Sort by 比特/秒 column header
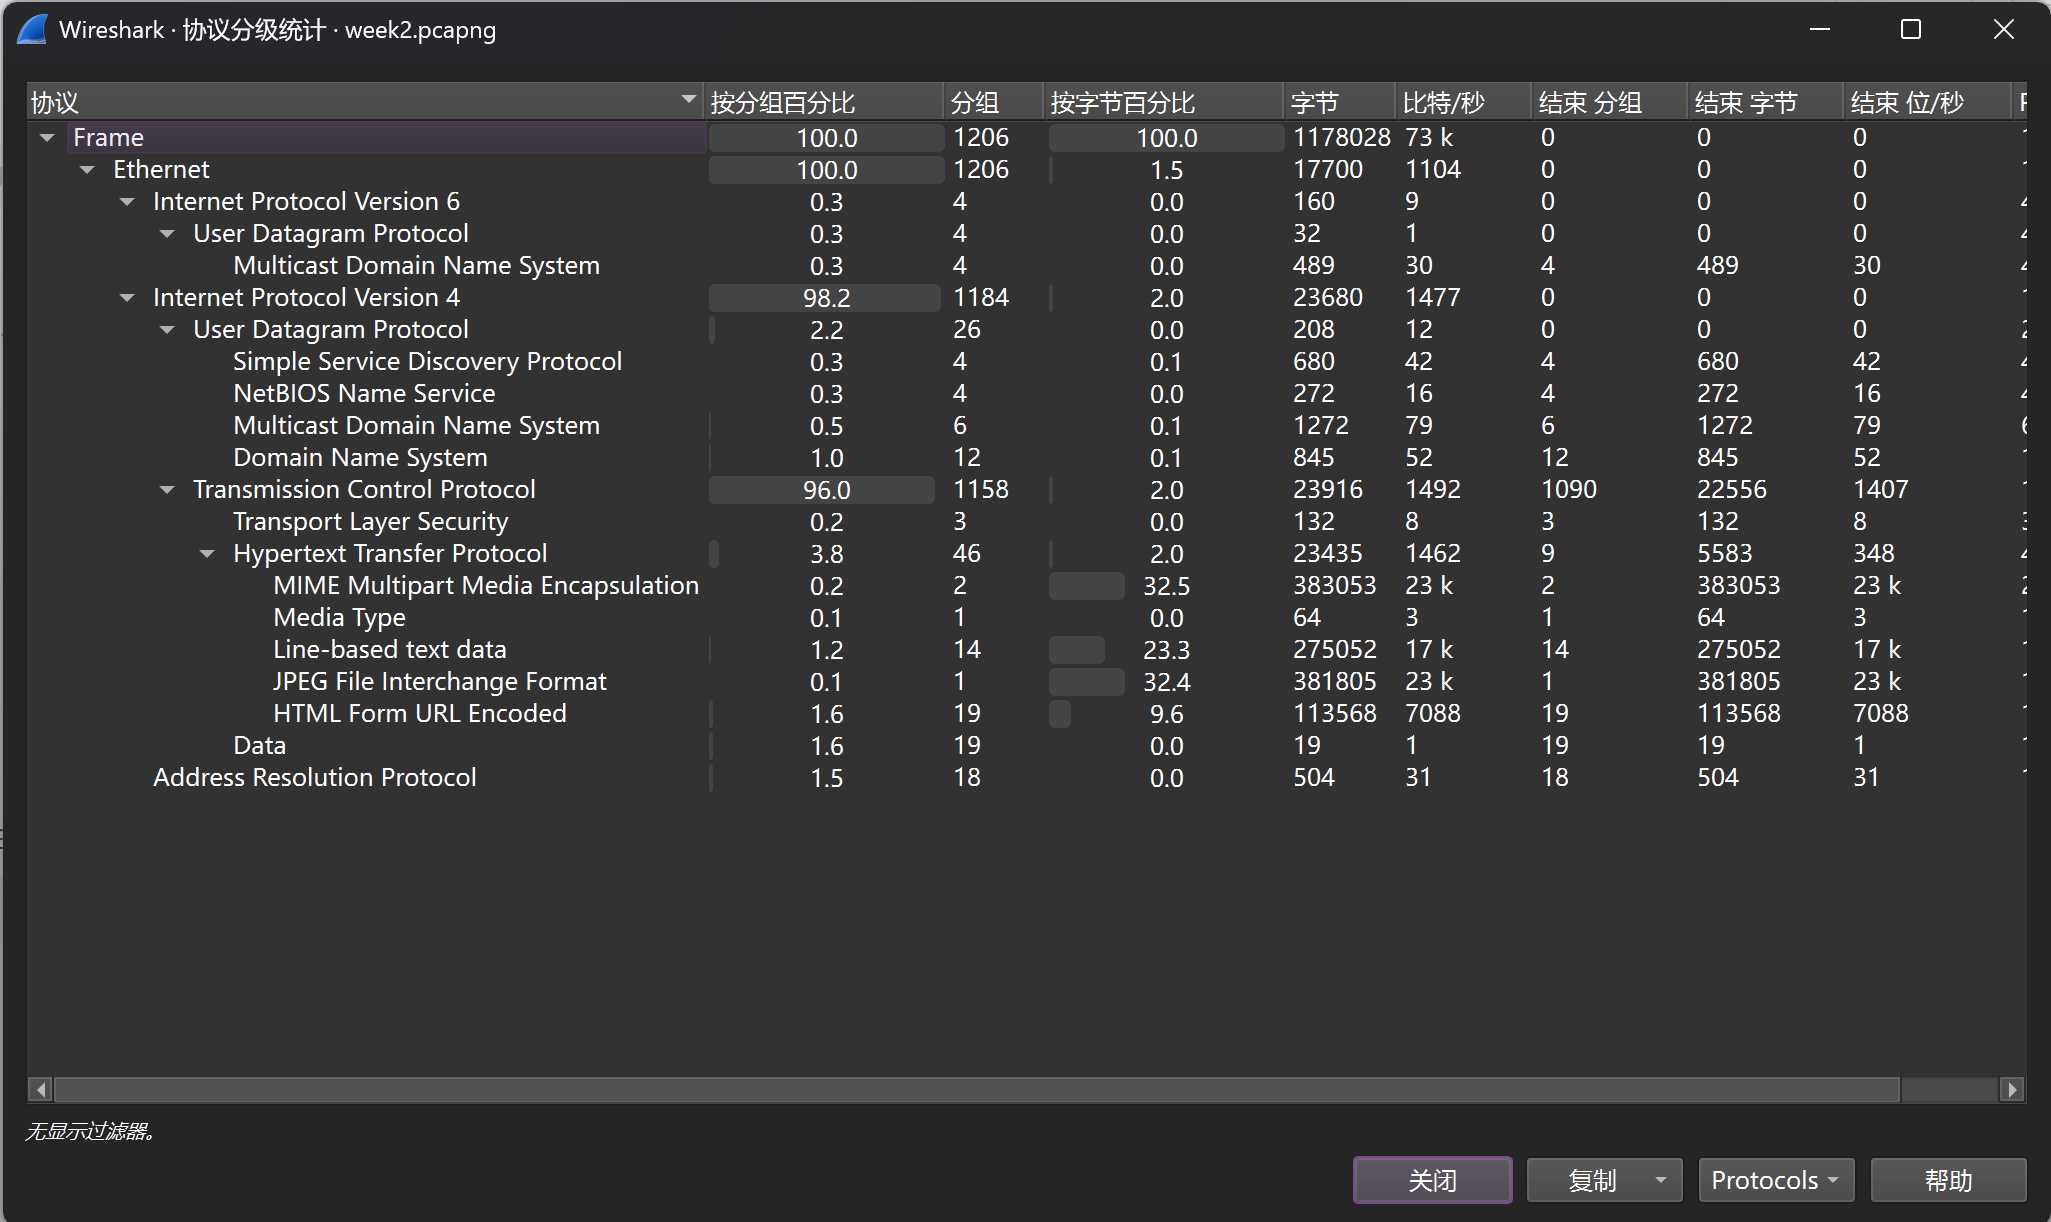The image size is (2051, 1222). pyautogui.click(x=1463, y=102)
